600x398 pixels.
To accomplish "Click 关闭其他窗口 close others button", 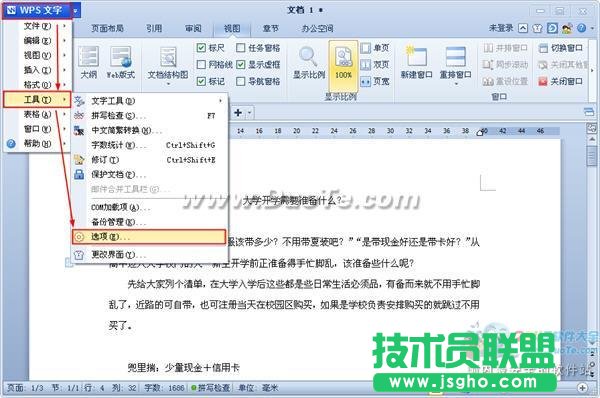I will (563, 65).
